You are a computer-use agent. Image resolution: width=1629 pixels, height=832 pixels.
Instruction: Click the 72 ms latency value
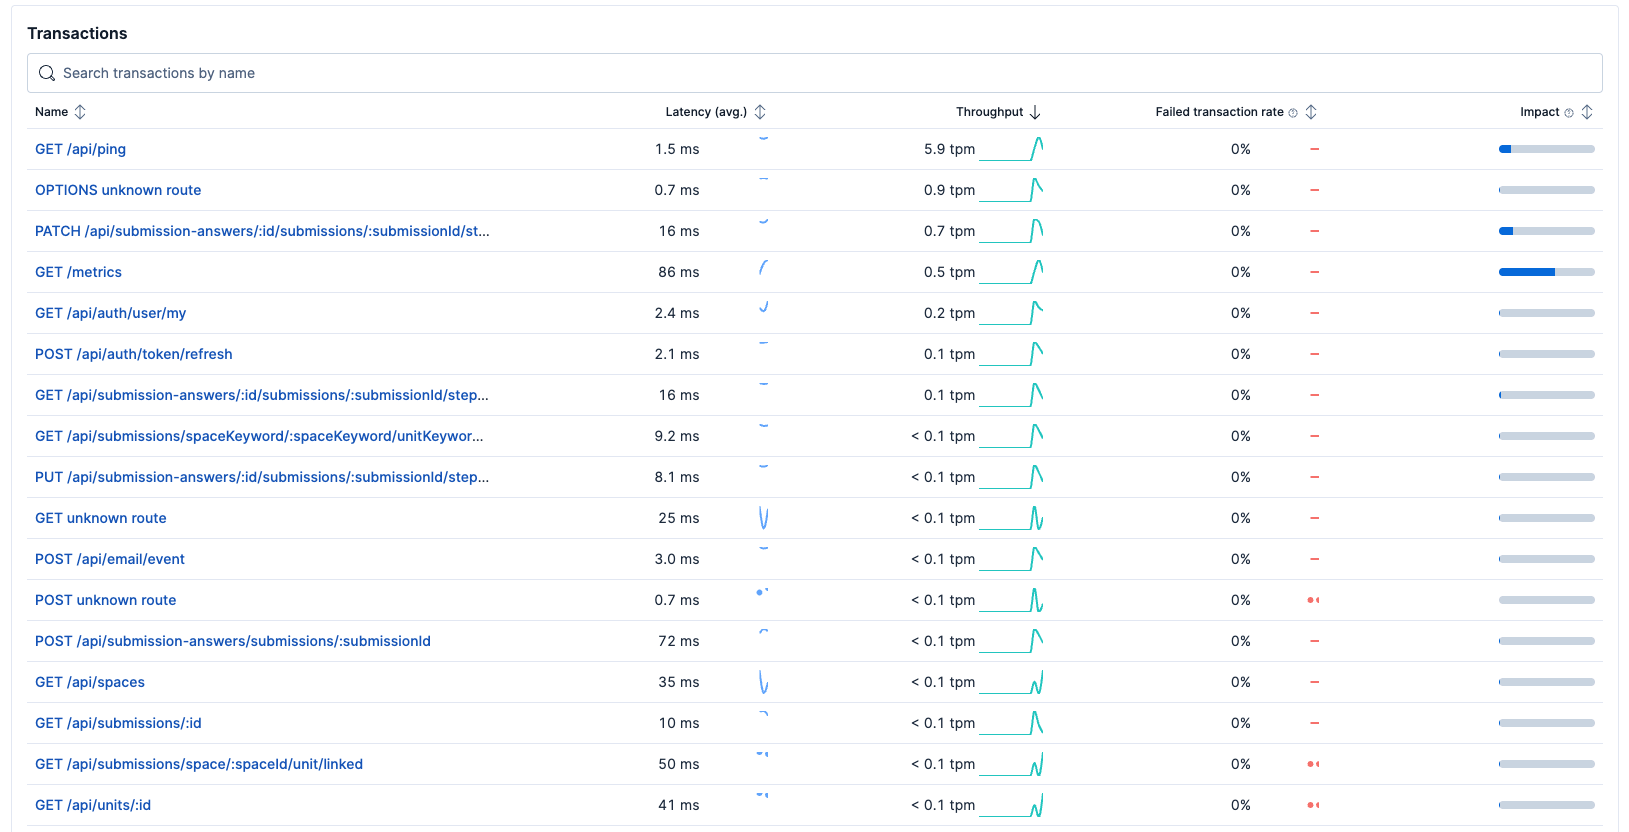[x=679, y=641]
